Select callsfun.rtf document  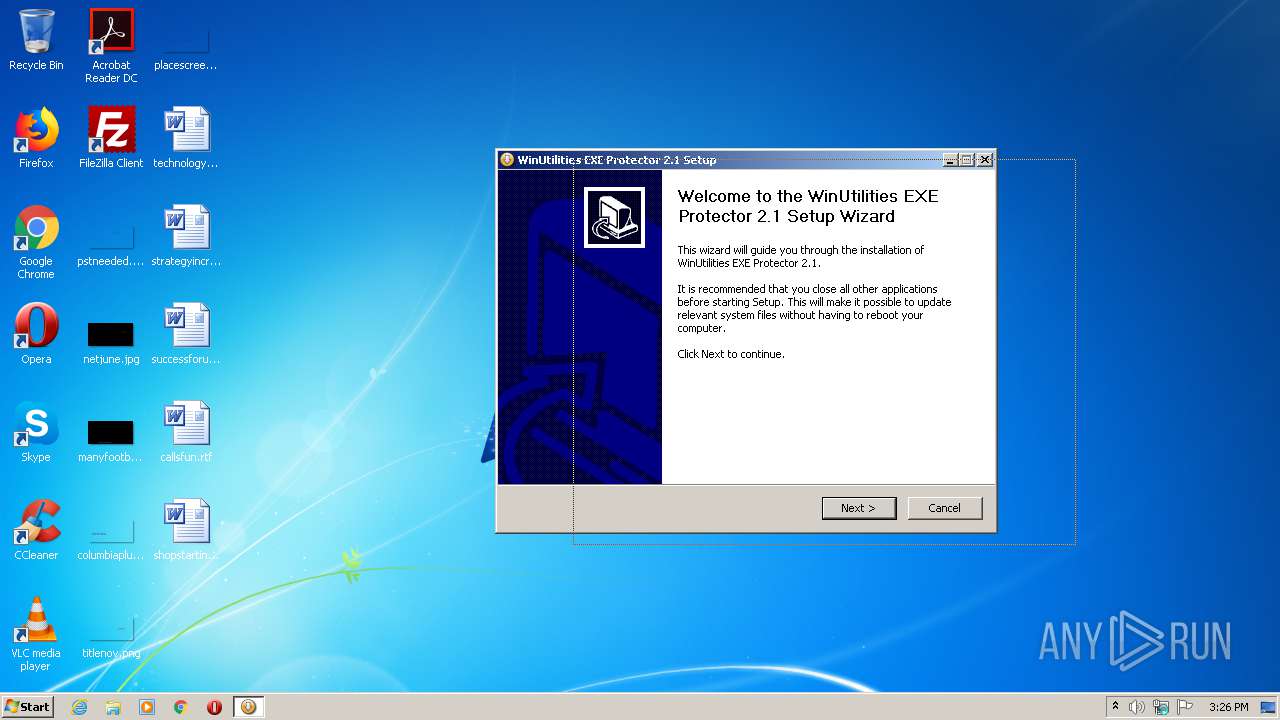click(186, 432)
